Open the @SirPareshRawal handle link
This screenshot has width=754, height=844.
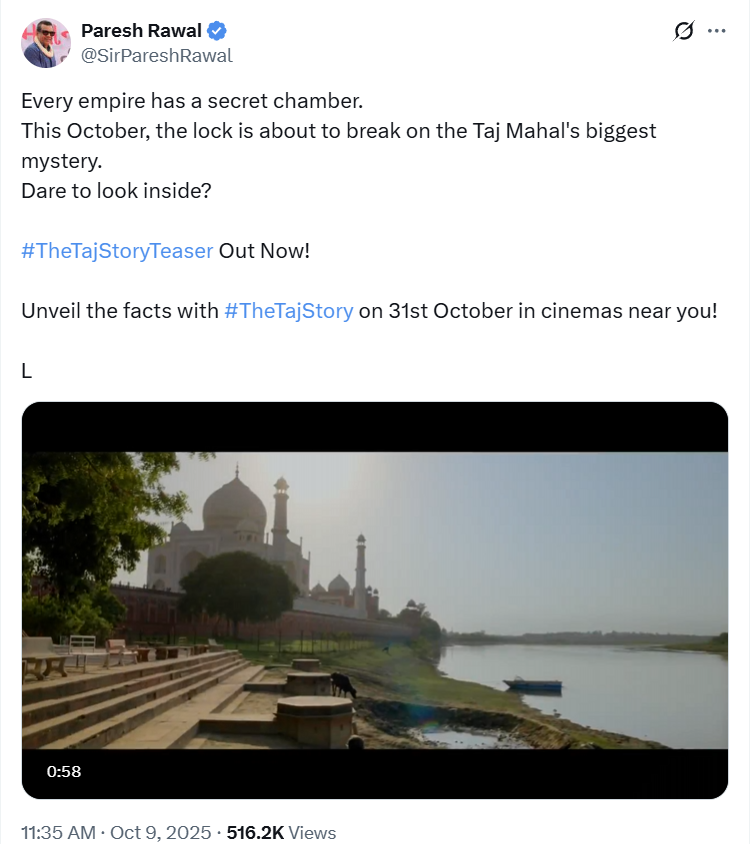point(156,55)
